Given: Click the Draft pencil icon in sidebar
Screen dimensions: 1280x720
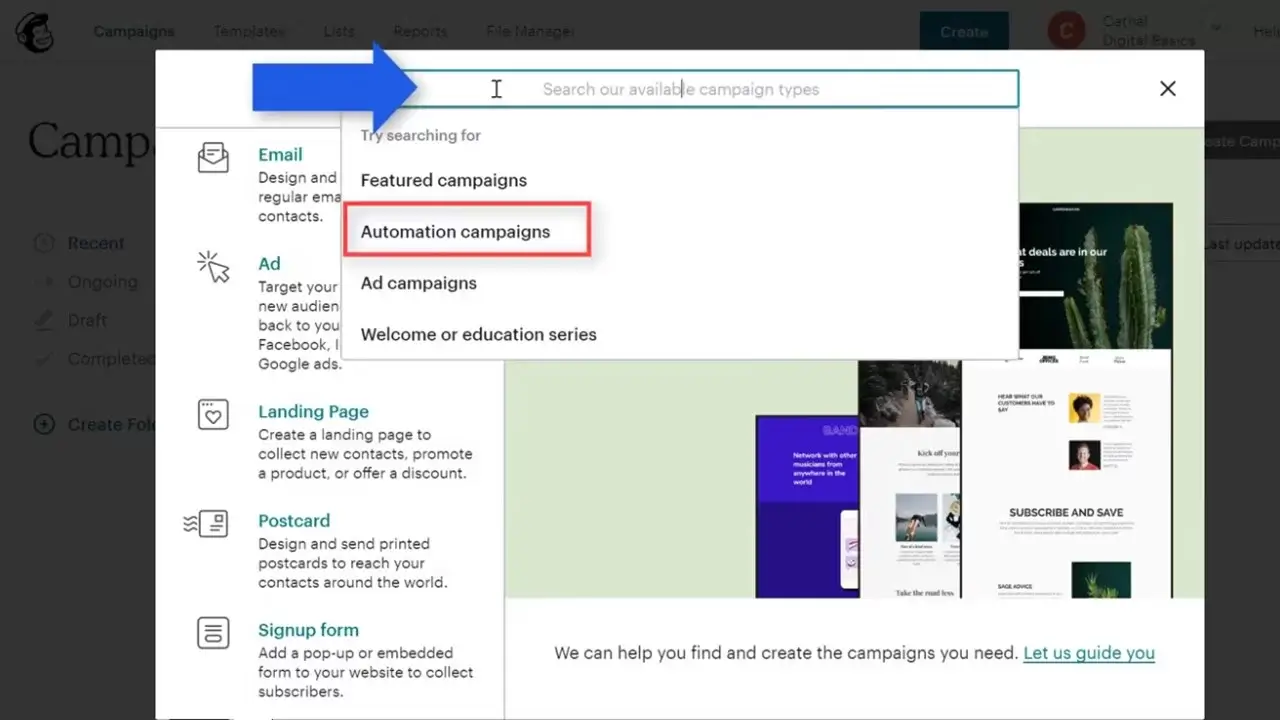Looking at the screenshot, I should pyautogui.click(x=44, y=320).
